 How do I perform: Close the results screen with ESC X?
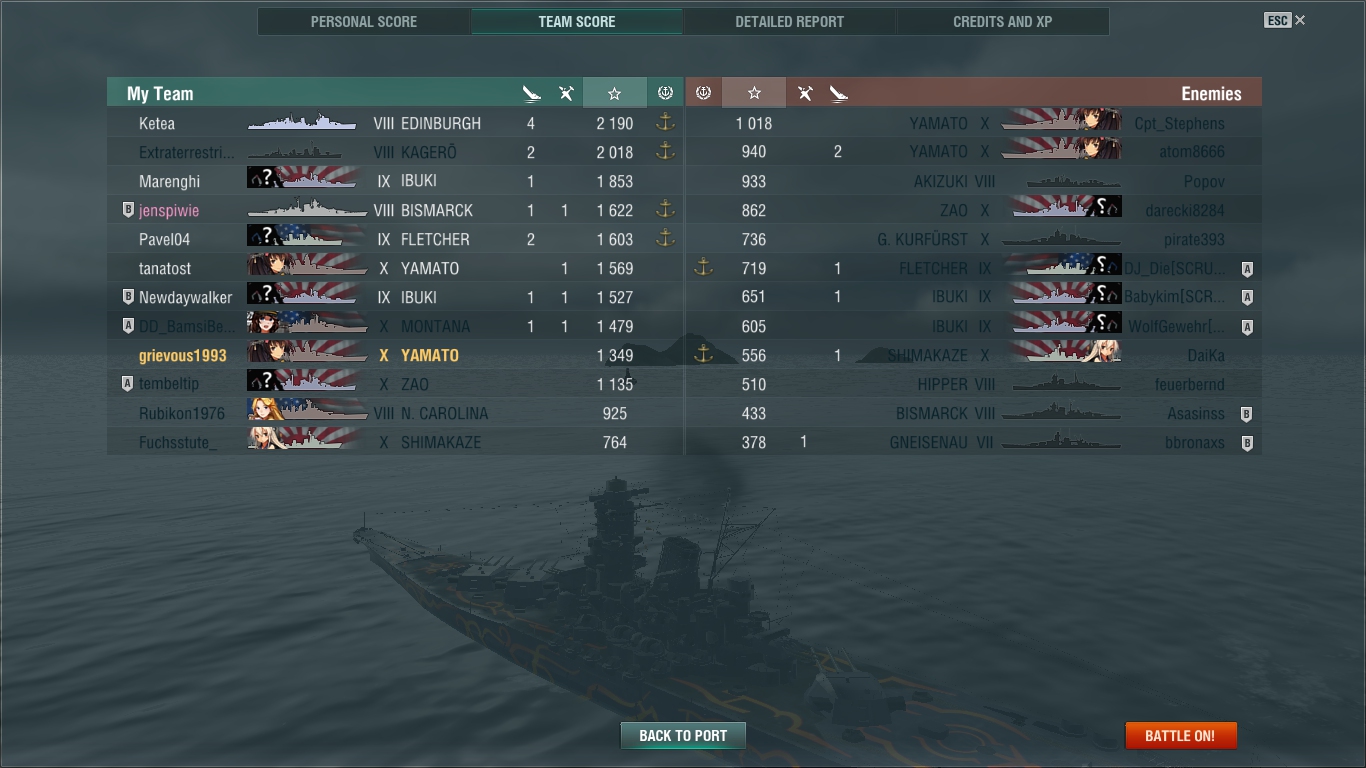point(1285,20)
